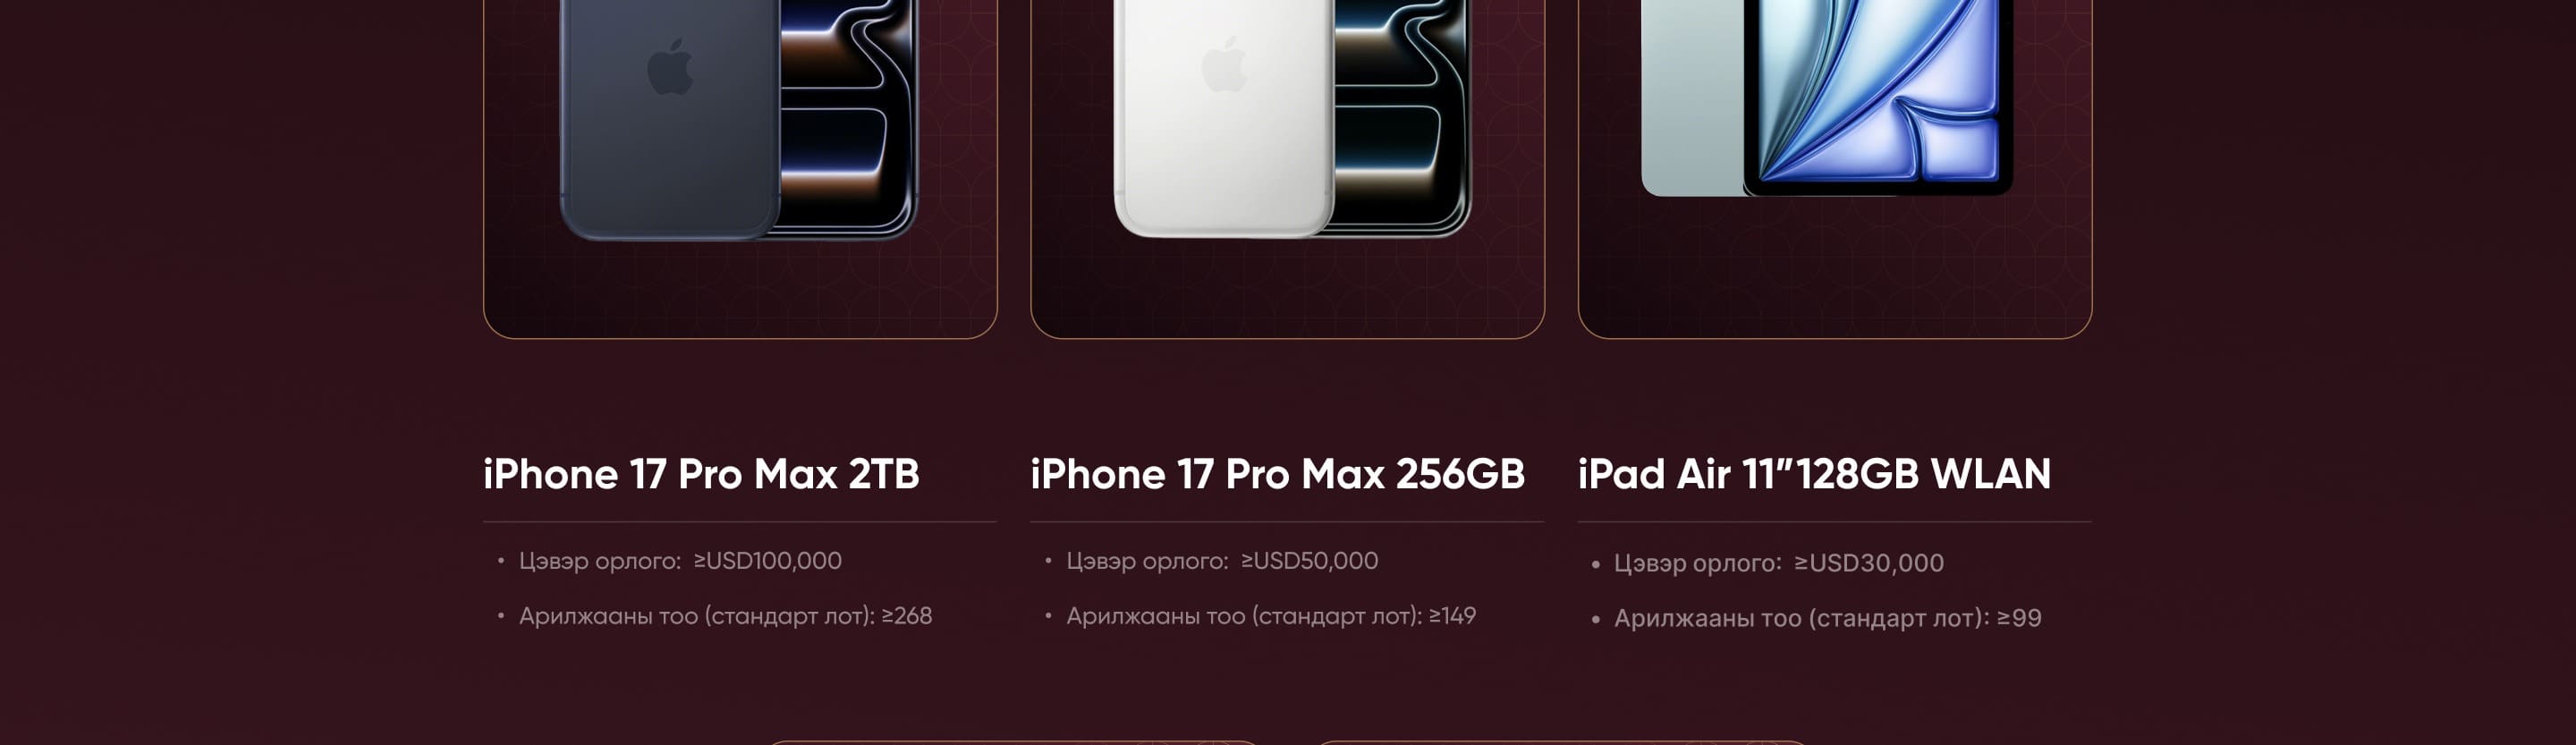The image size is (2576, 745).
Task: Click the ≥USD50,000 net deposit requirement
Action: (x=1309, y=561)
